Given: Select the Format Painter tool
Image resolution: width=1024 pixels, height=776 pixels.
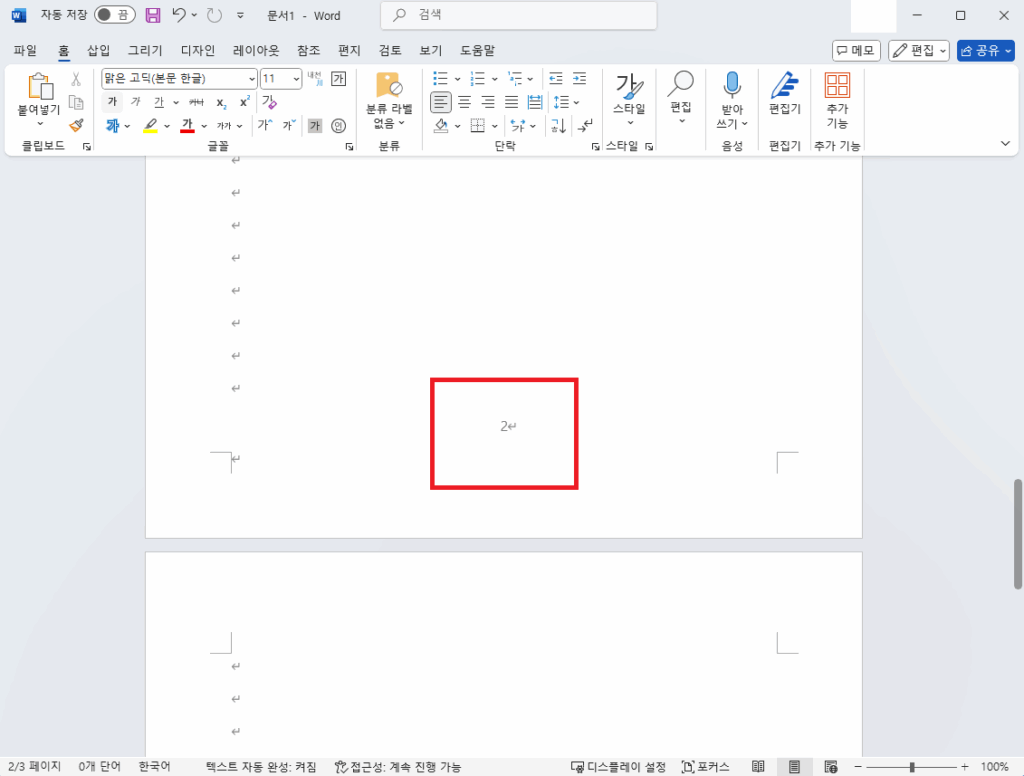Looking at the screenshot, I should coord(75,125).
